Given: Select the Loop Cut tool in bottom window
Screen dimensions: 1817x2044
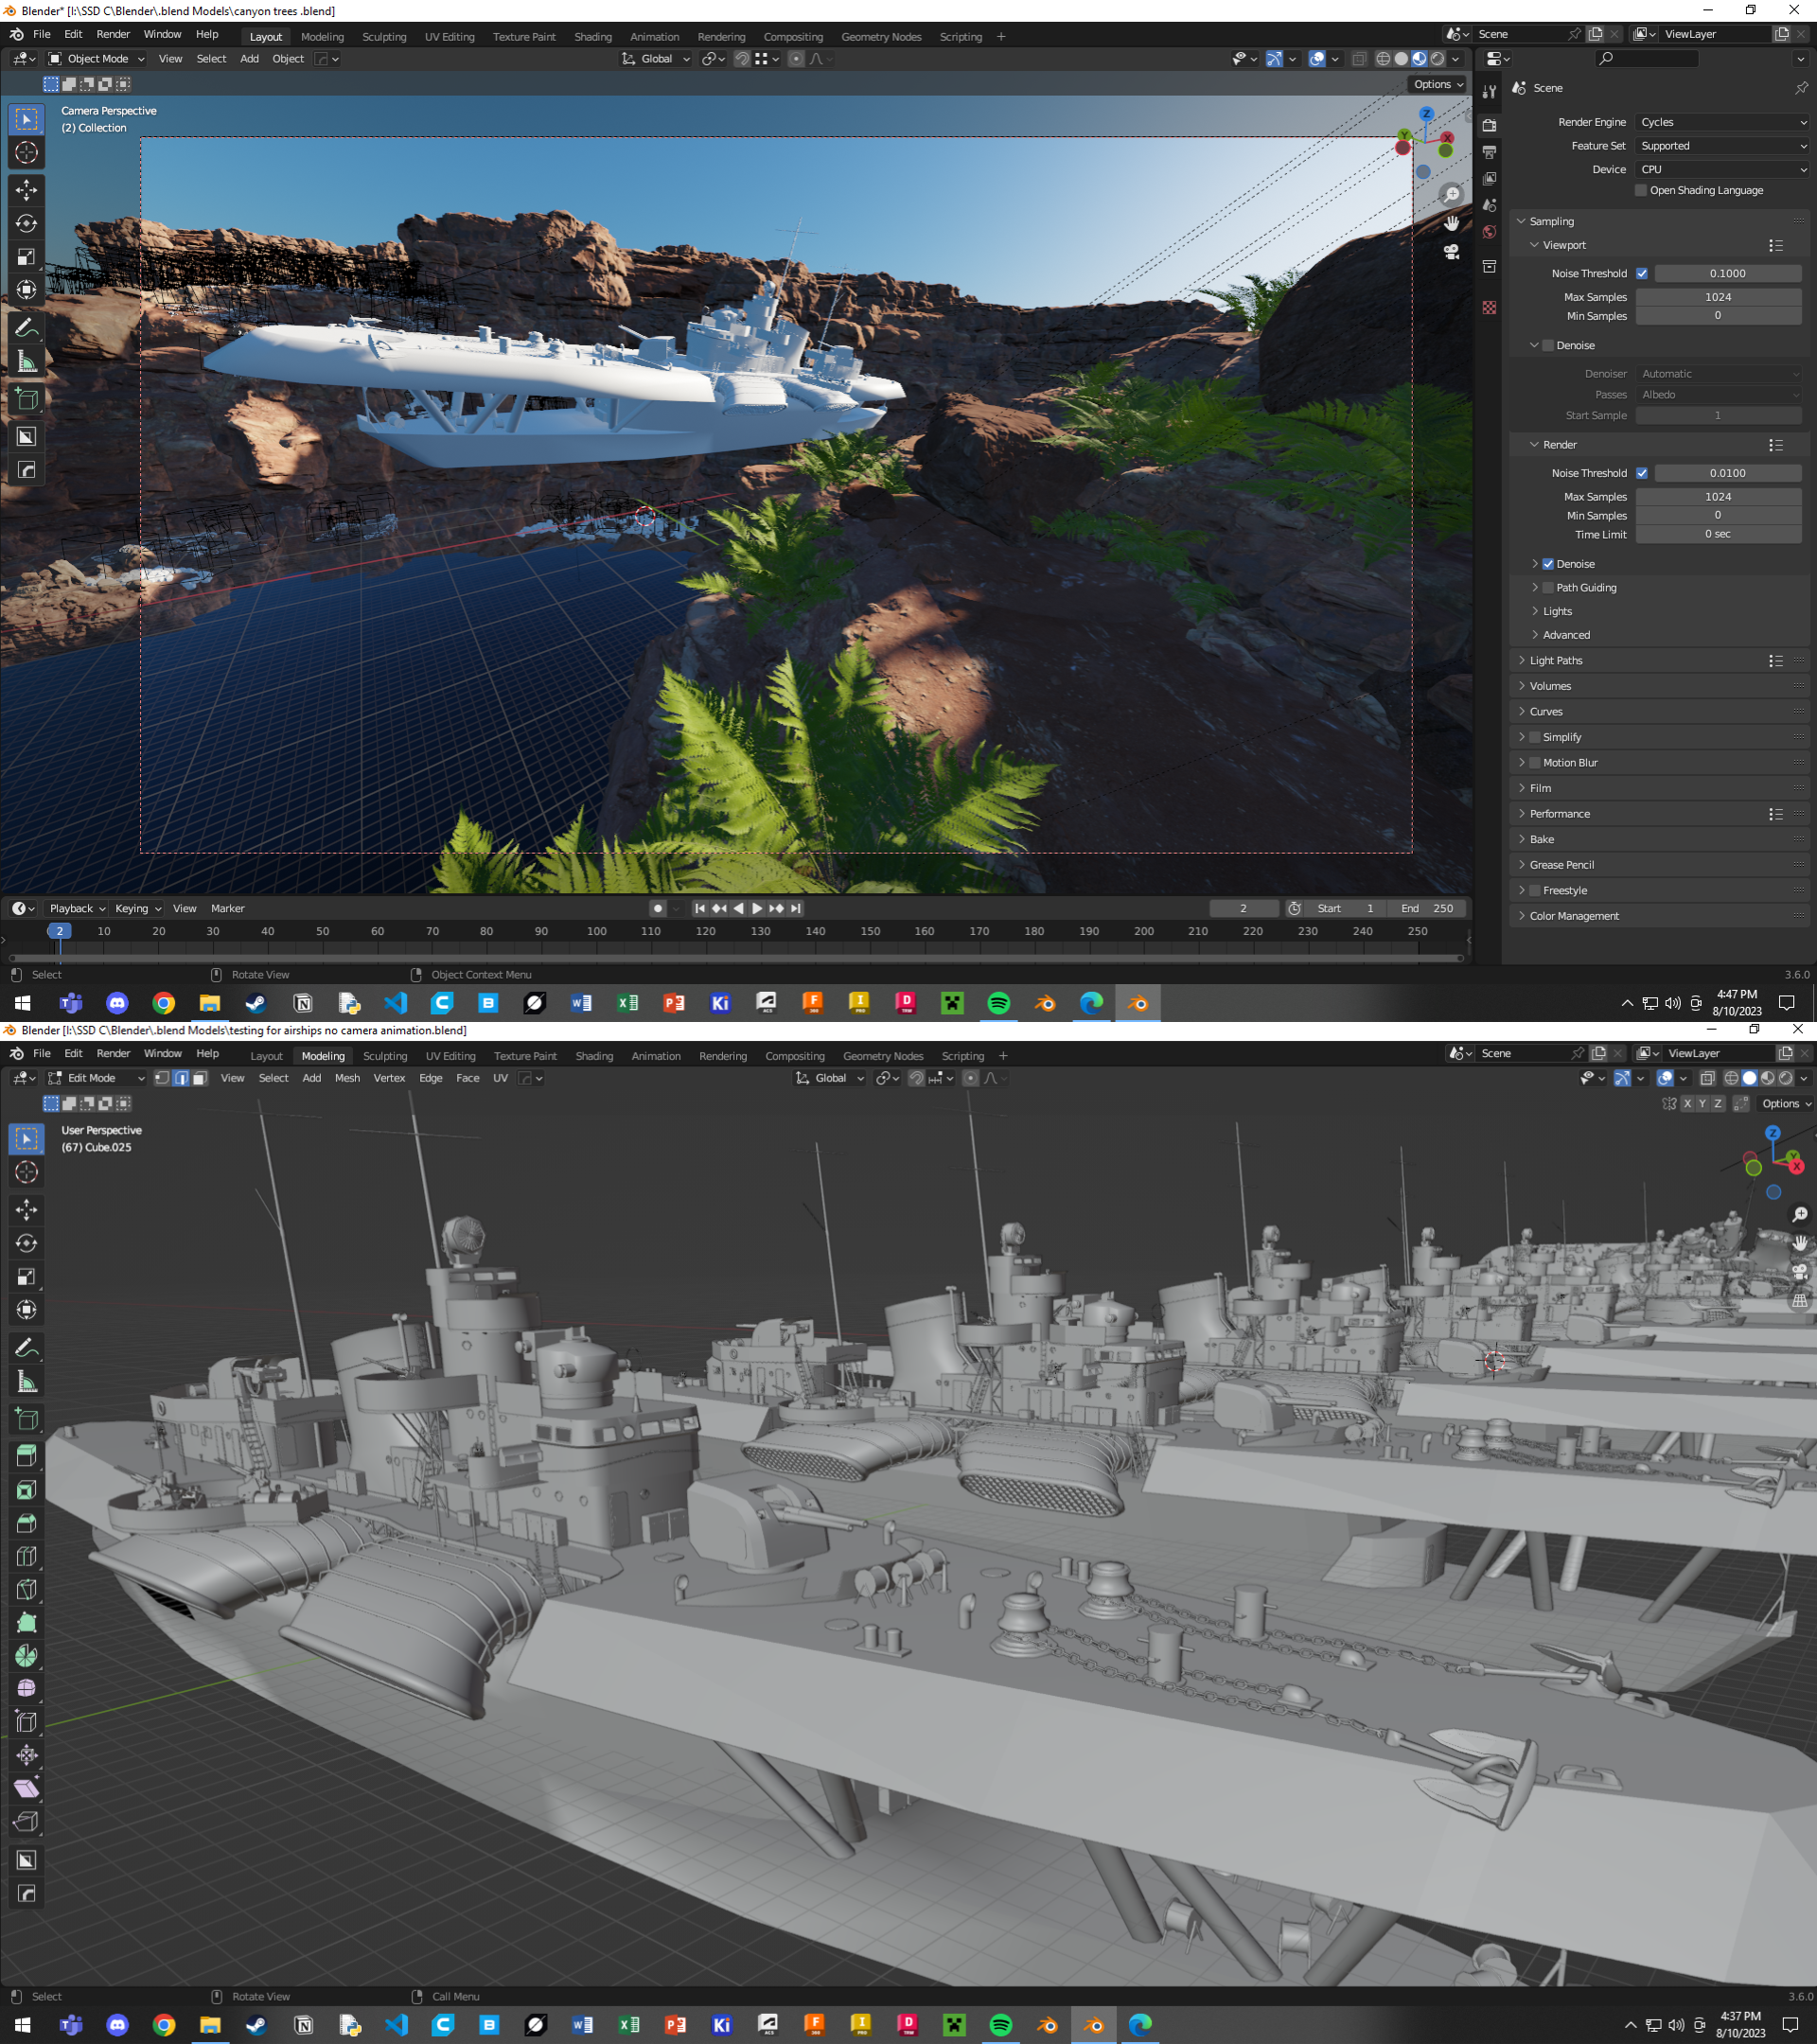Looking at the screenshot, I should pos(27,1556).
